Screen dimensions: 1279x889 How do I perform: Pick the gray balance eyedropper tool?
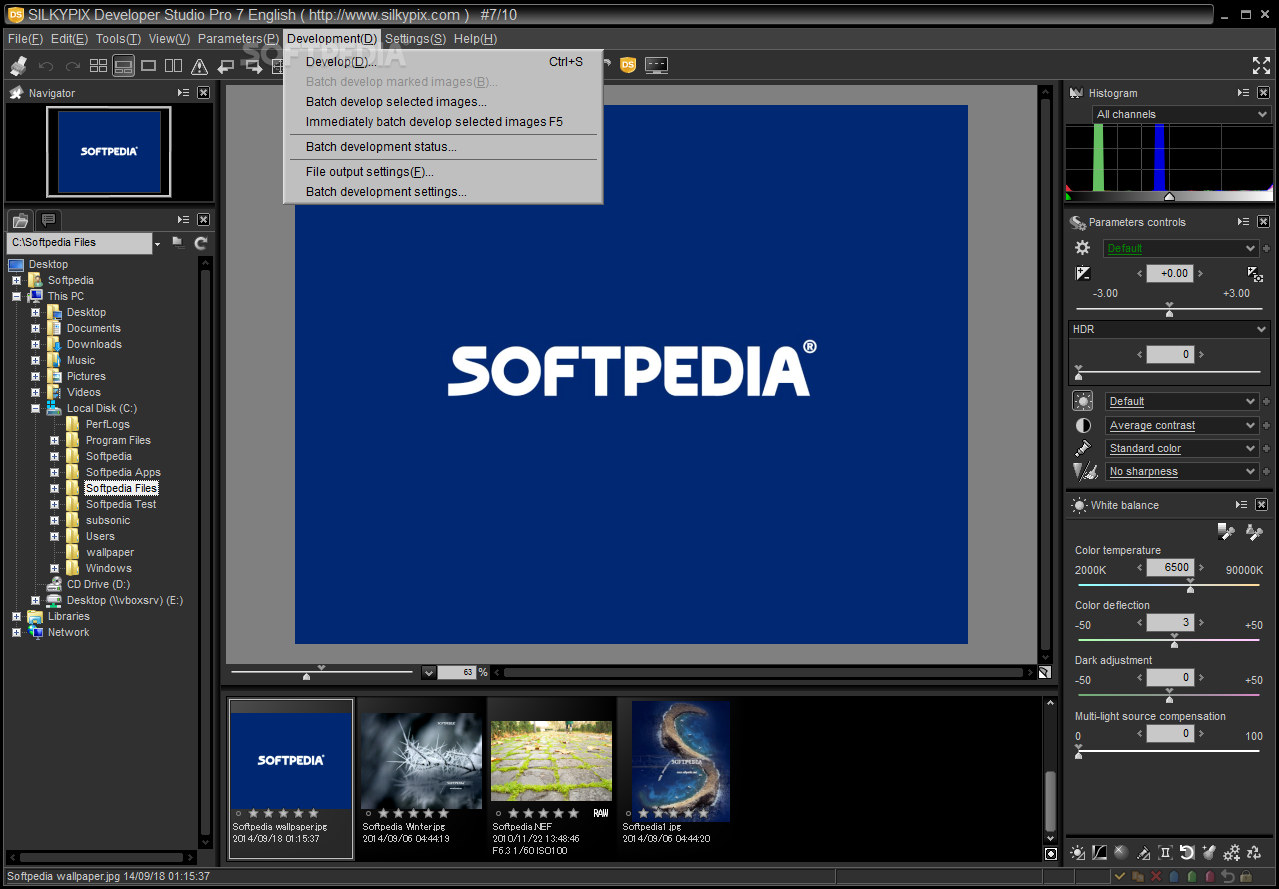pos(1226,531)
